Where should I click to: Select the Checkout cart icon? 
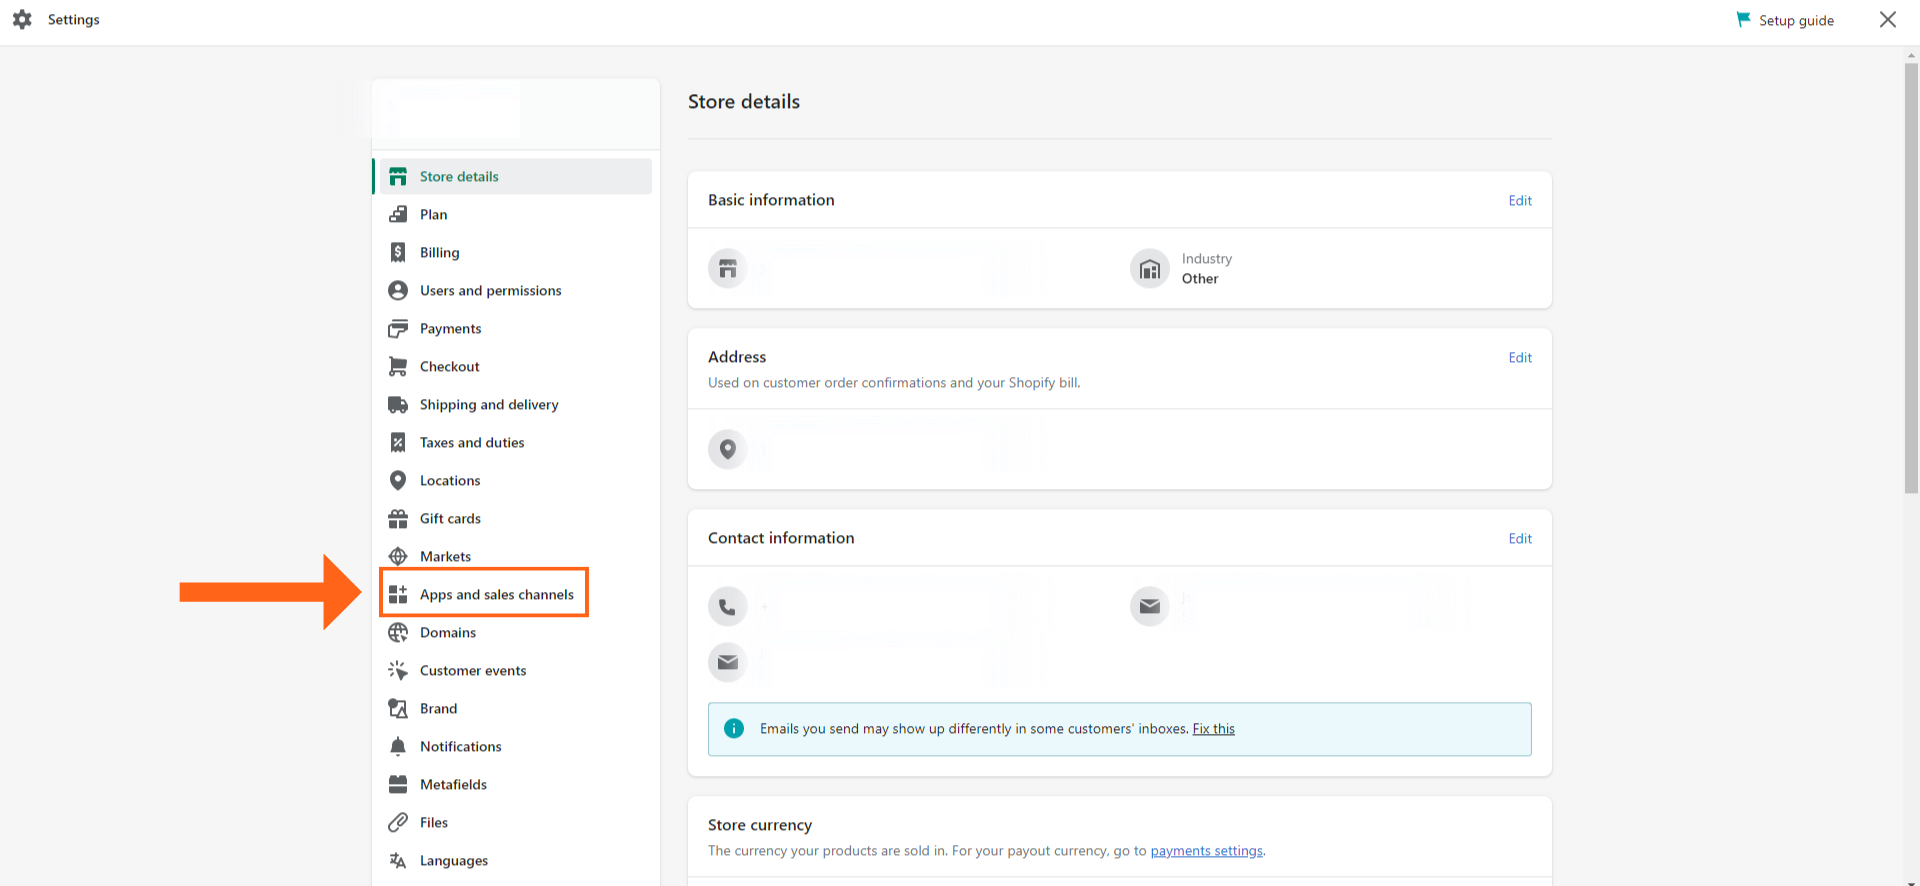[398, 366]
